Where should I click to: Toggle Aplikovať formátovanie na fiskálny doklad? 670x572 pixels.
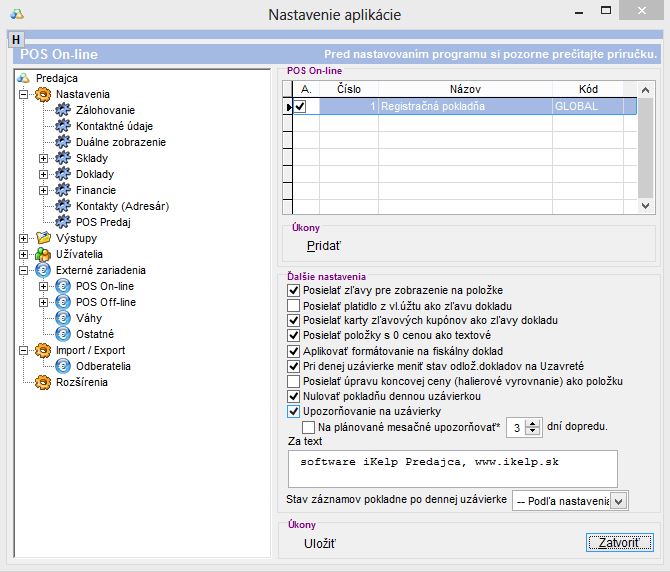tap(293, 351)
